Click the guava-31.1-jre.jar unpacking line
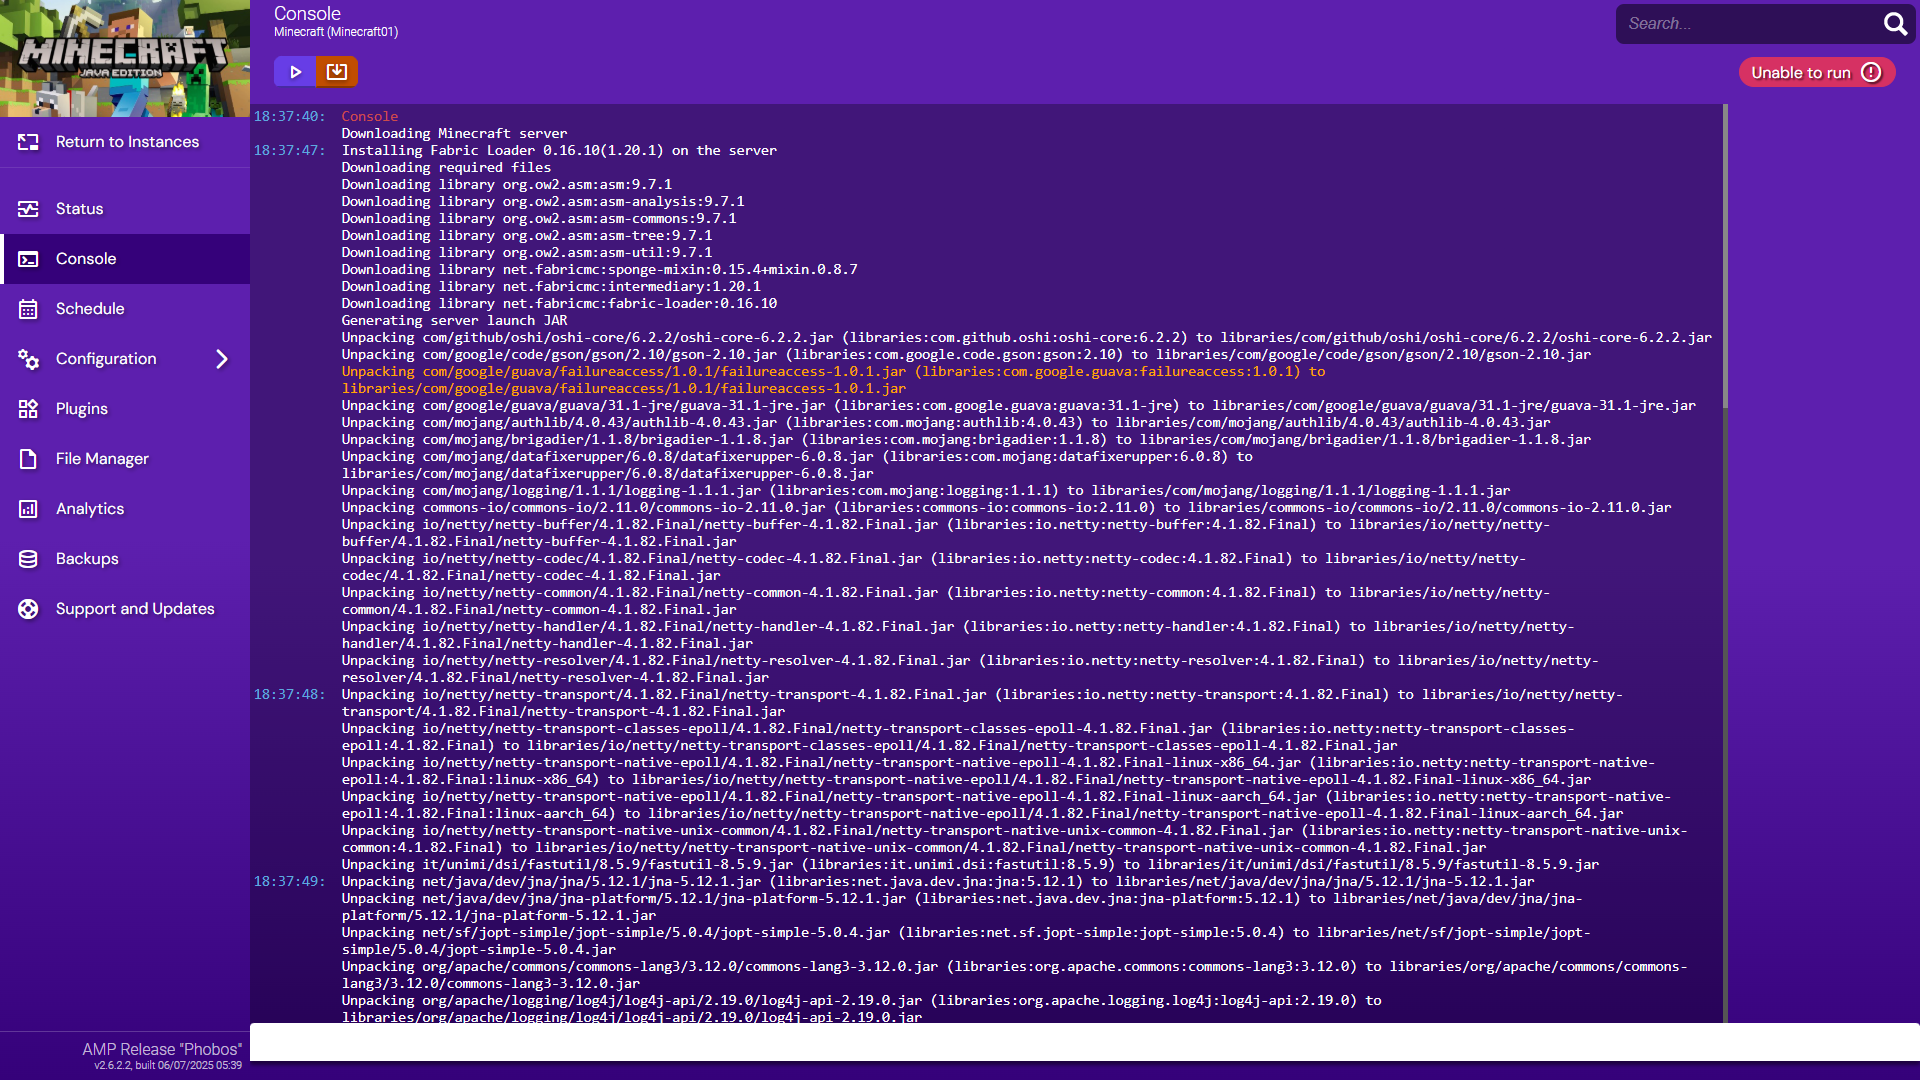This screenshot has width=1920, height=1080. tap(1018, 405)
